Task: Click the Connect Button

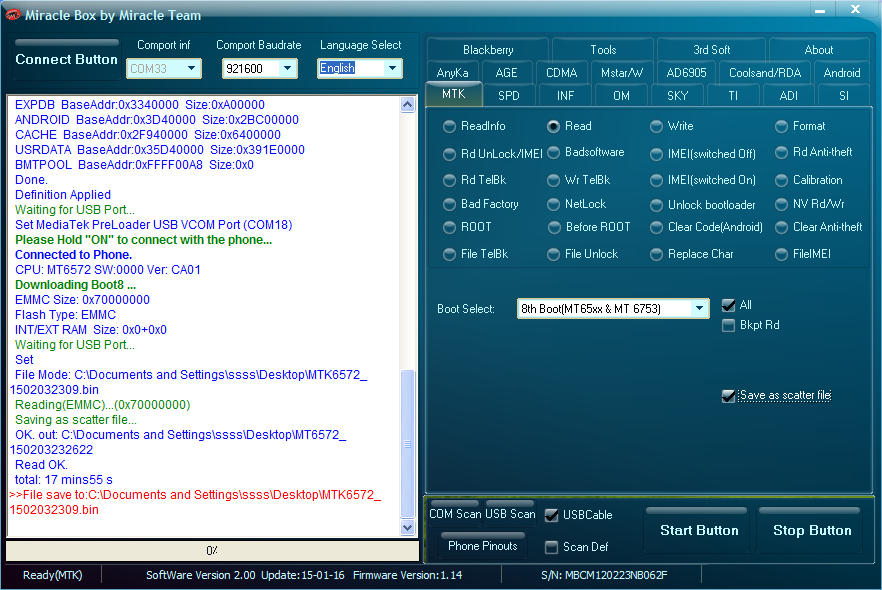Action: point(66,59)
